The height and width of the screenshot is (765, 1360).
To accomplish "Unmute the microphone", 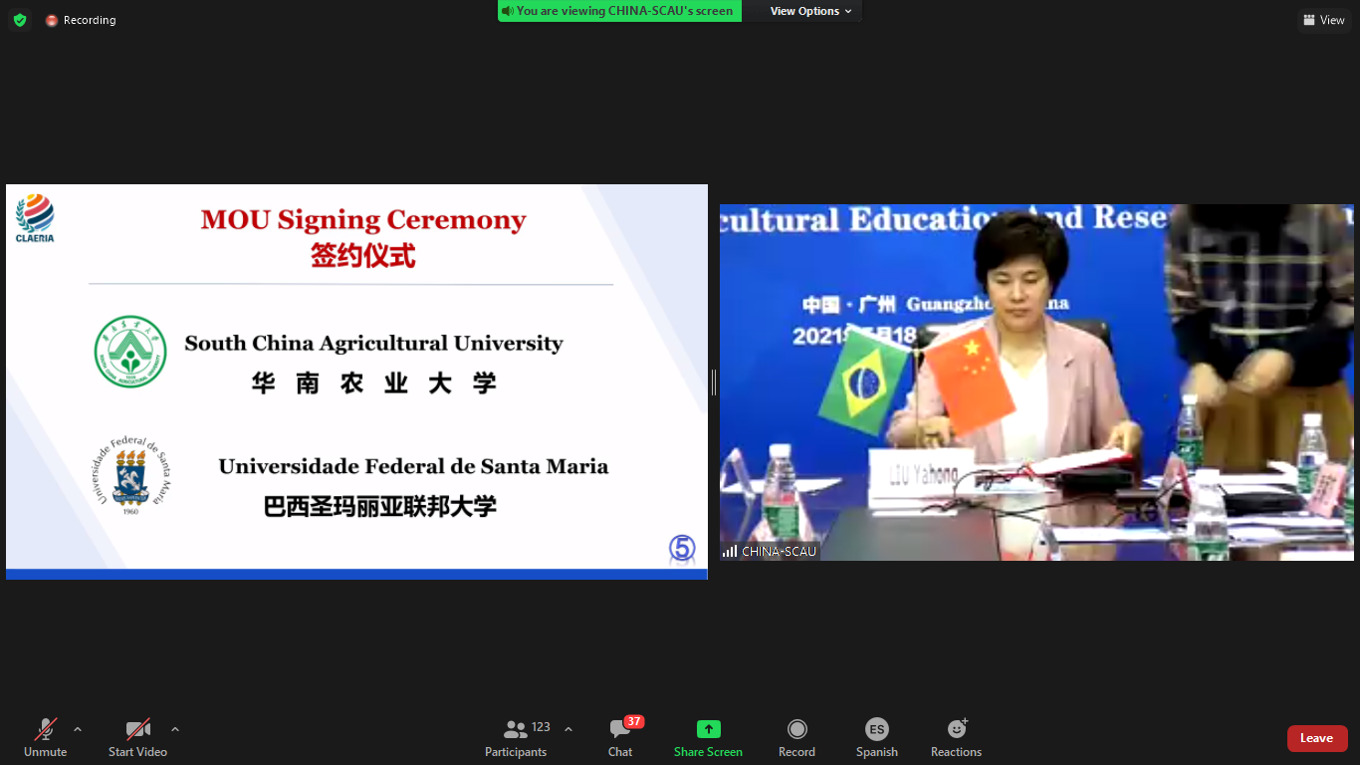I will [x=45, y=738].
